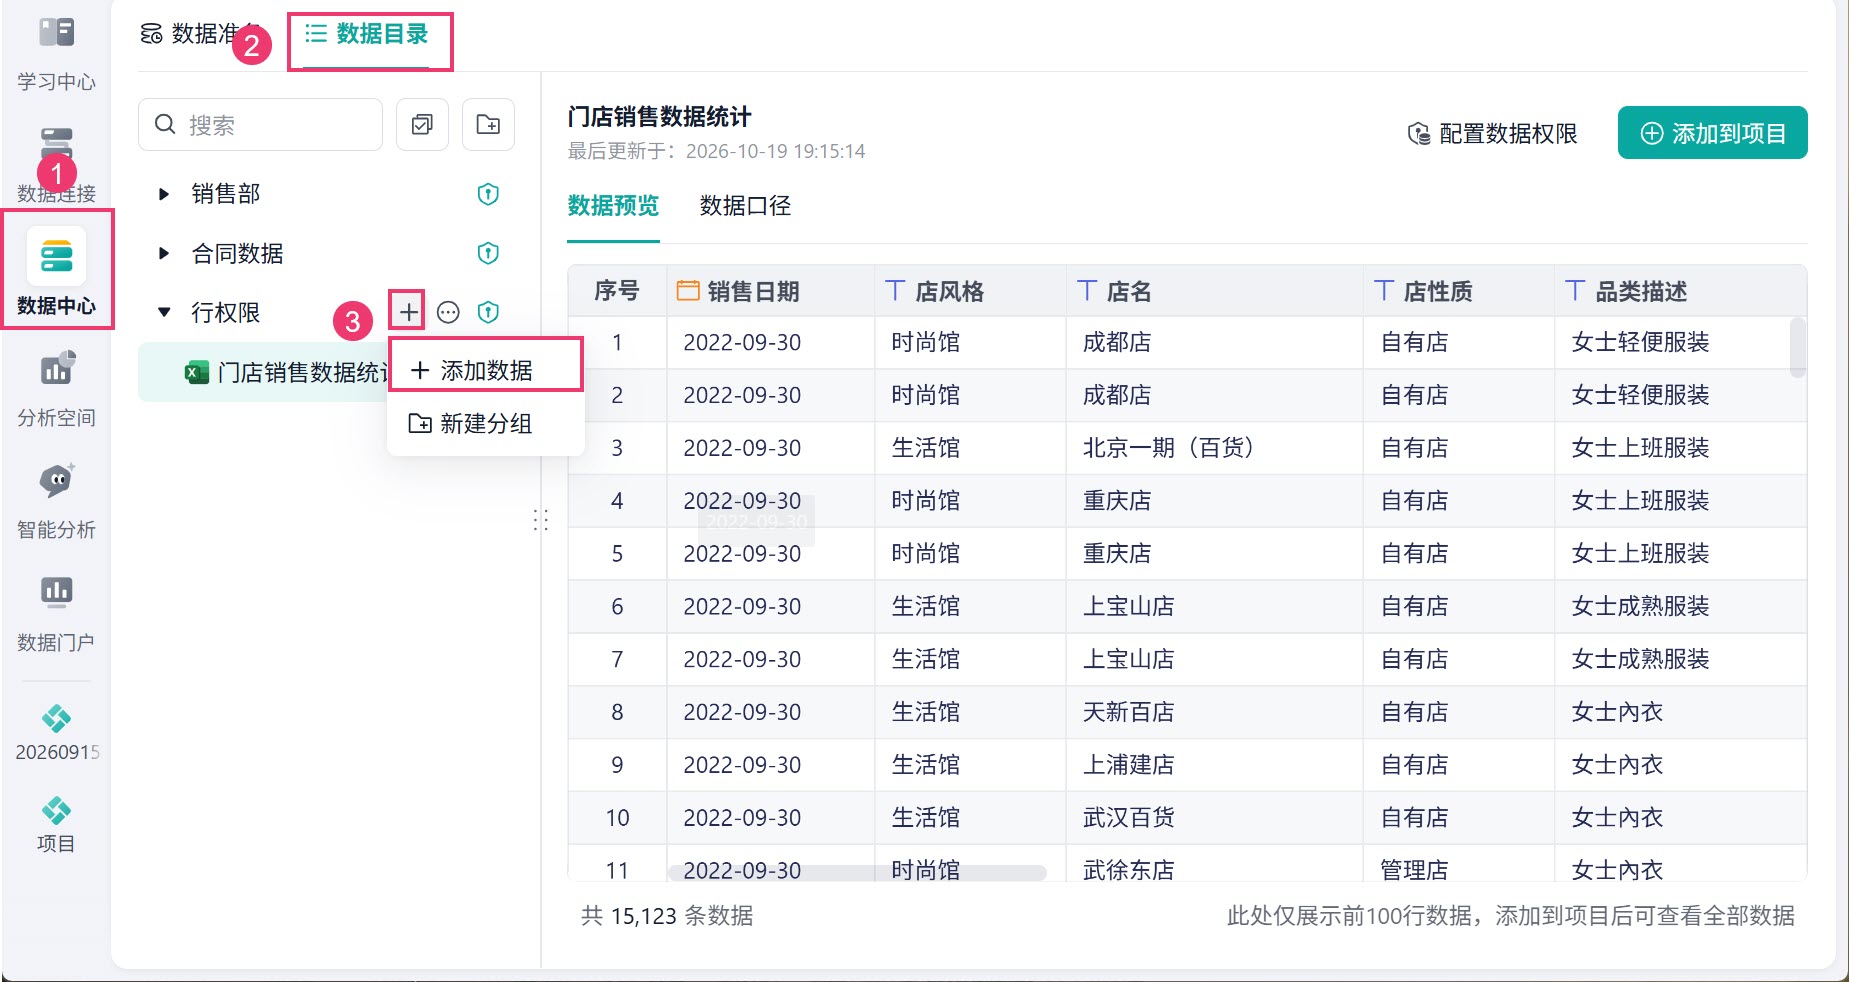Image resolution: width=1849 pixels, height=982 pixels.
Task: Click the batch select icon beside search
Action: click(x=422, y=125)
